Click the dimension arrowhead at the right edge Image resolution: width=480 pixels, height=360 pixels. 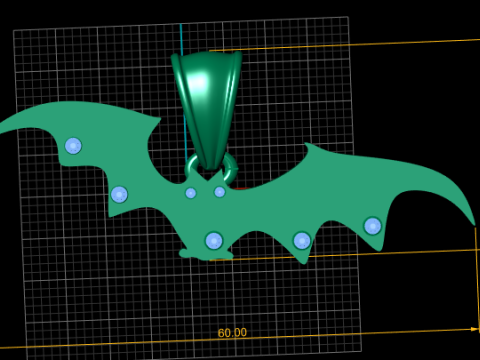pyautogui.click(x=475, y=329)
